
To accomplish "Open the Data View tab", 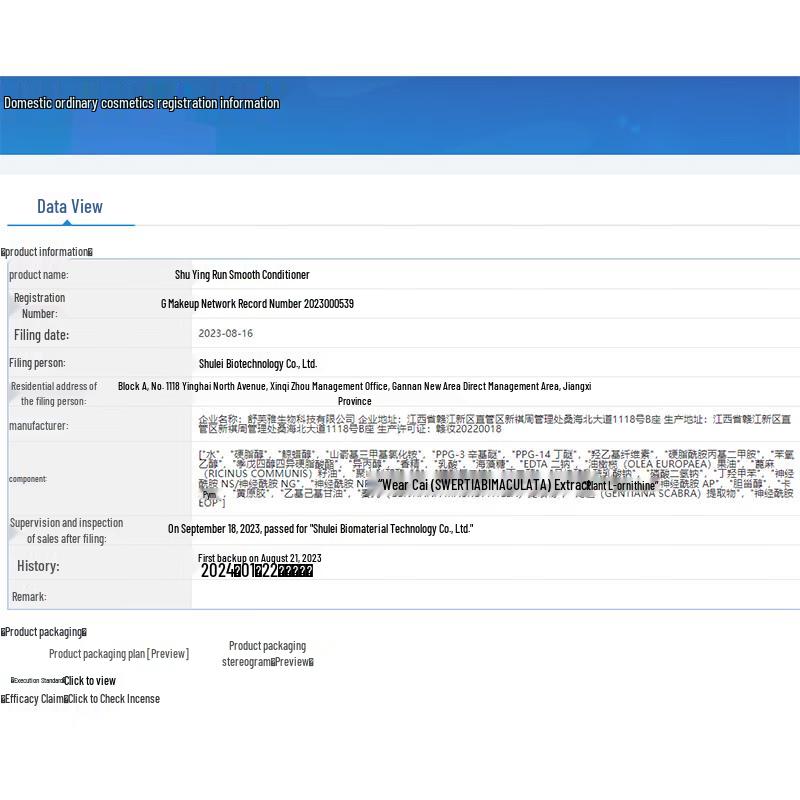I will click(x=70, y=207).
